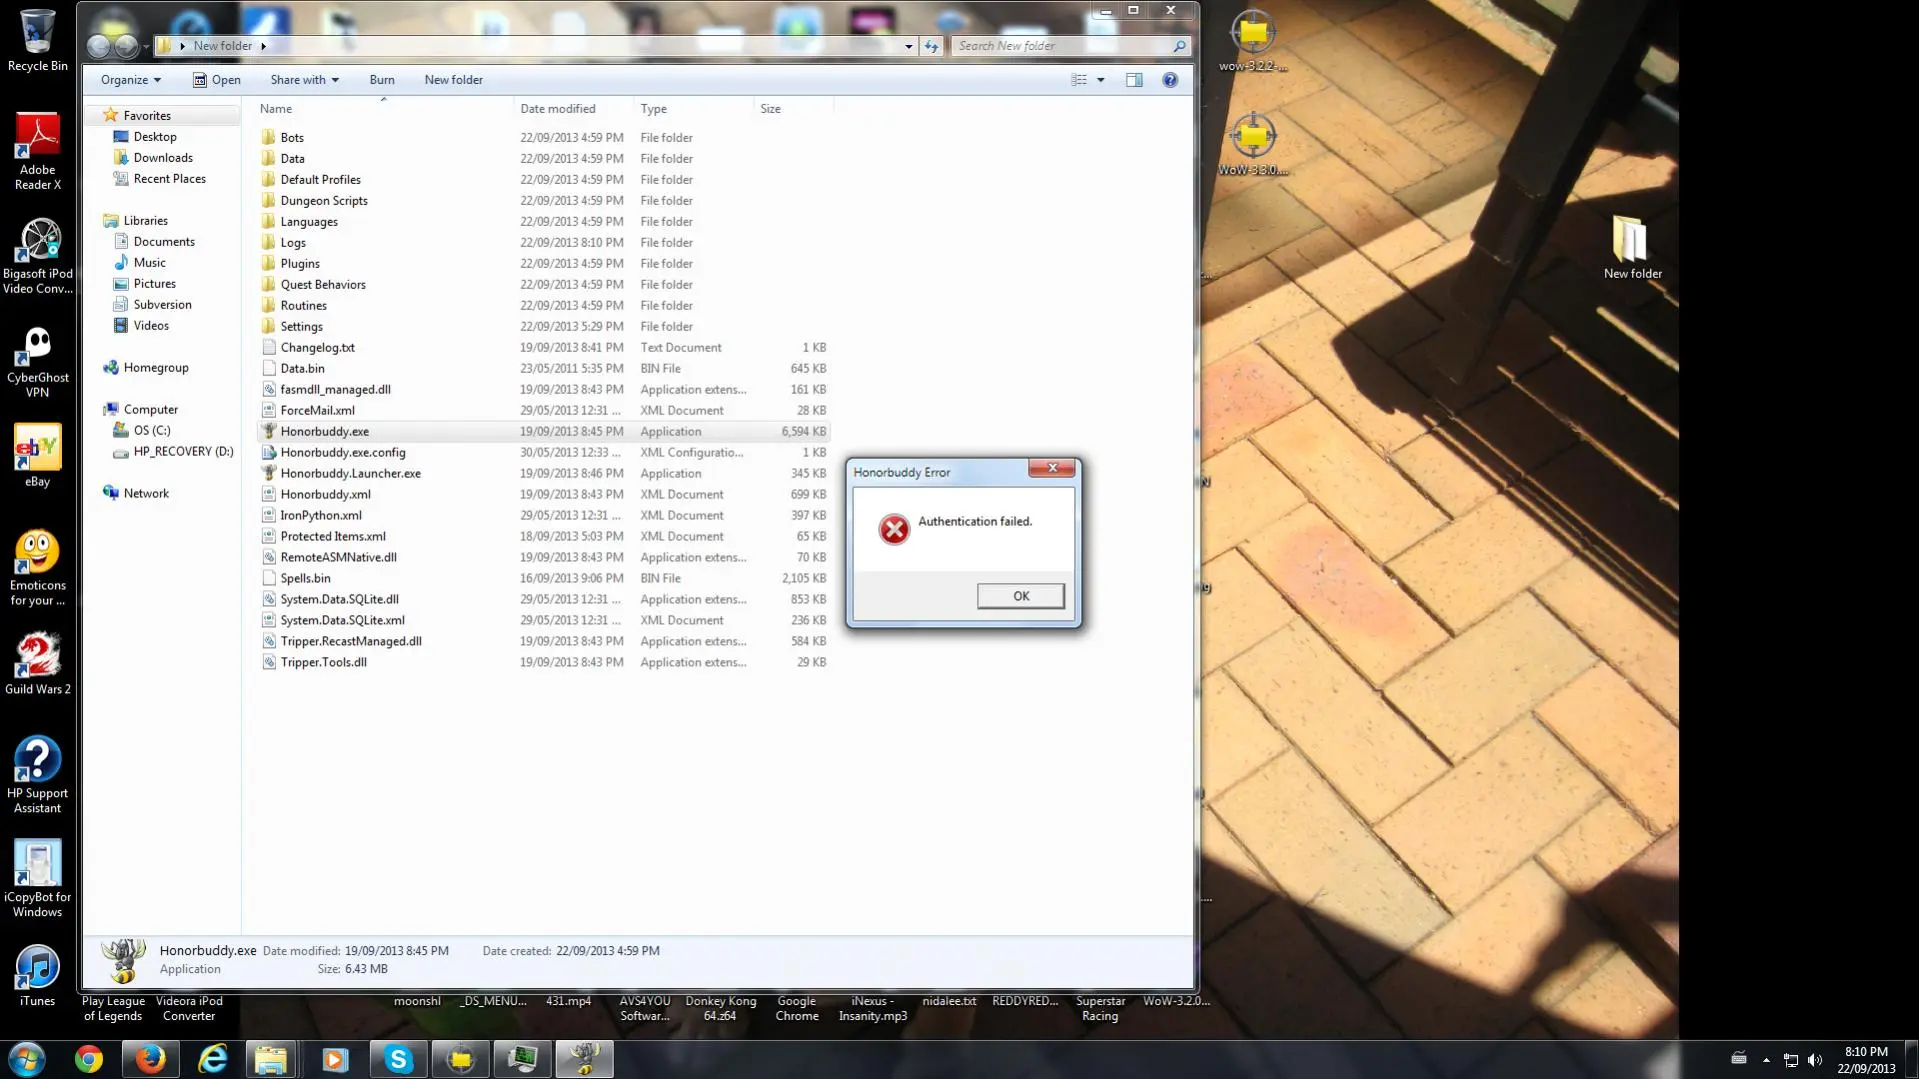Open the eBay desktop shortcut
Screen dimensions: 1919x1079
(x=38, y=456)
